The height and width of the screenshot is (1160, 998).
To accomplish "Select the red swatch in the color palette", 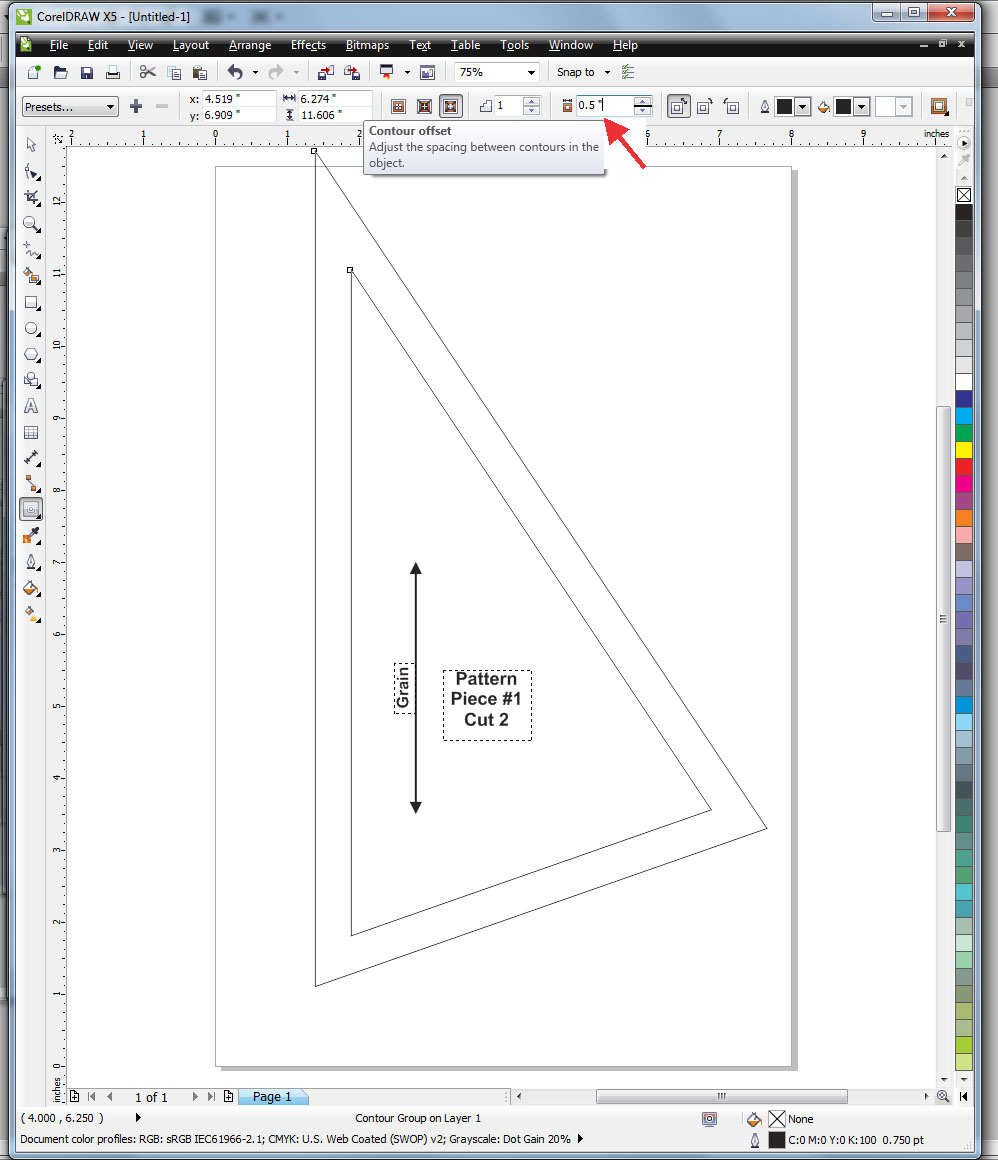I will pyautogui.click(x=964, y=467).
